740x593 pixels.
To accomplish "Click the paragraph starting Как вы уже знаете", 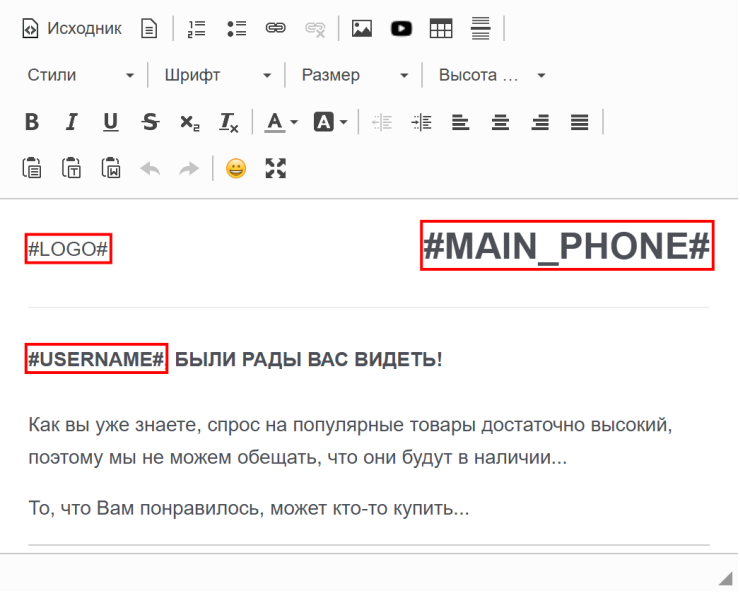I will point(350,441).
